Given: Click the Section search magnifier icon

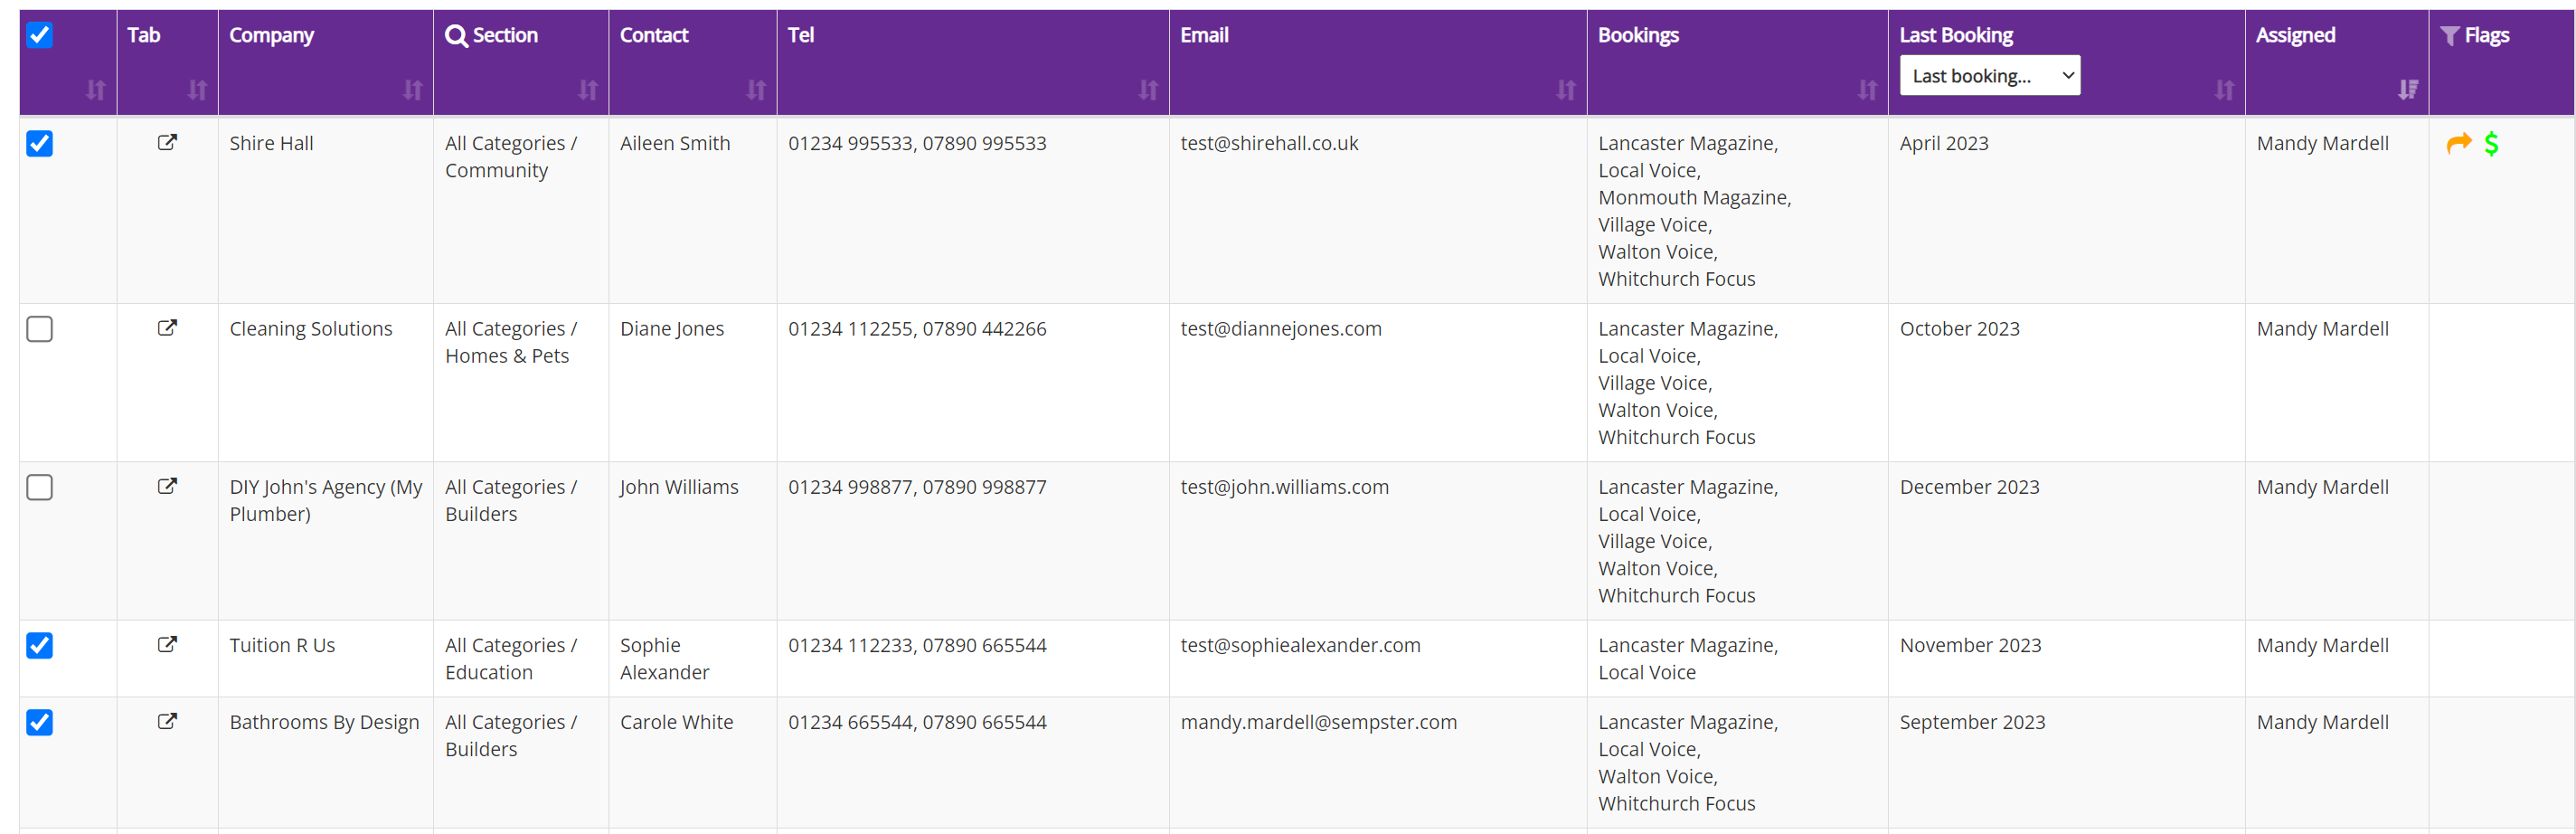Looking at the screenshot, I should (456, 36).
